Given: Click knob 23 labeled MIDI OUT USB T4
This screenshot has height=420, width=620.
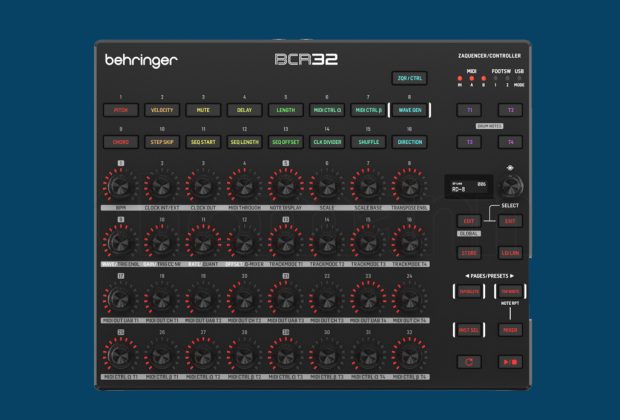Looking at the screenshot, I should coord(368,299).
